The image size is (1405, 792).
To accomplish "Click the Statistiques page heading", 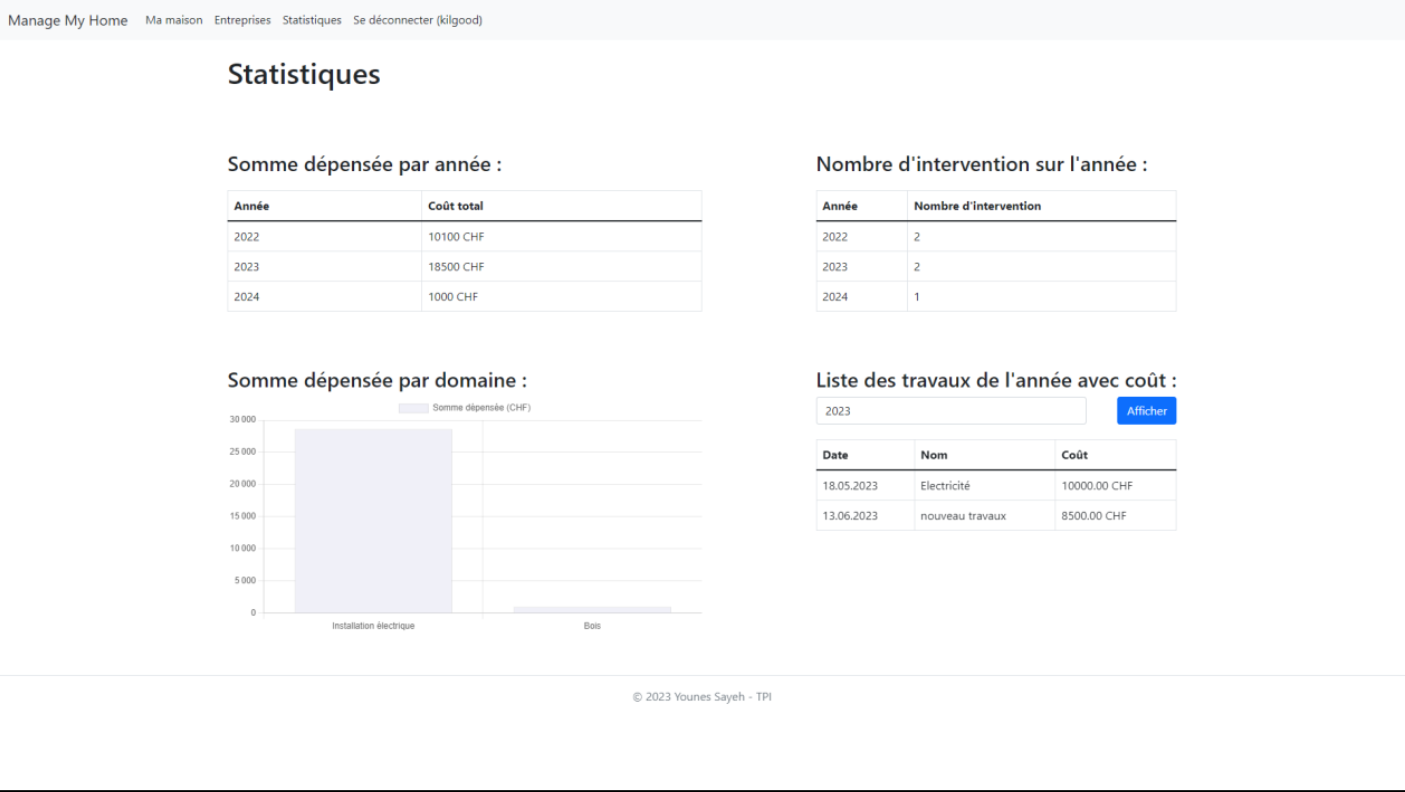I will point(304,74).
